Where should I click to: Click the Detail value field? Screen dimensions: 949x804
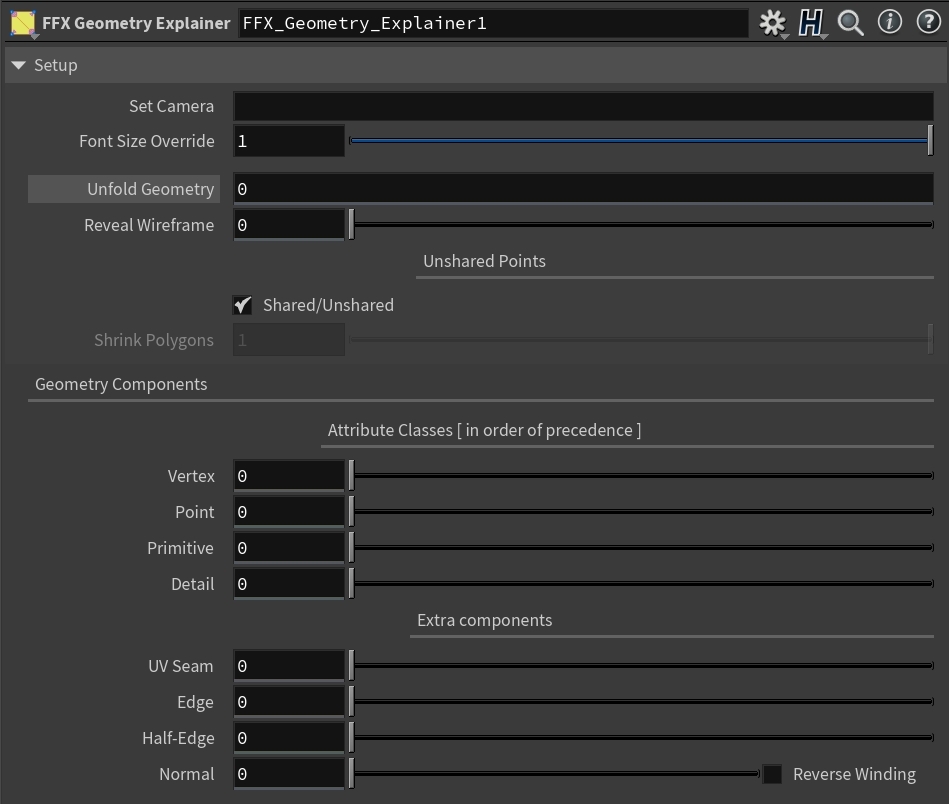(289, 584)
